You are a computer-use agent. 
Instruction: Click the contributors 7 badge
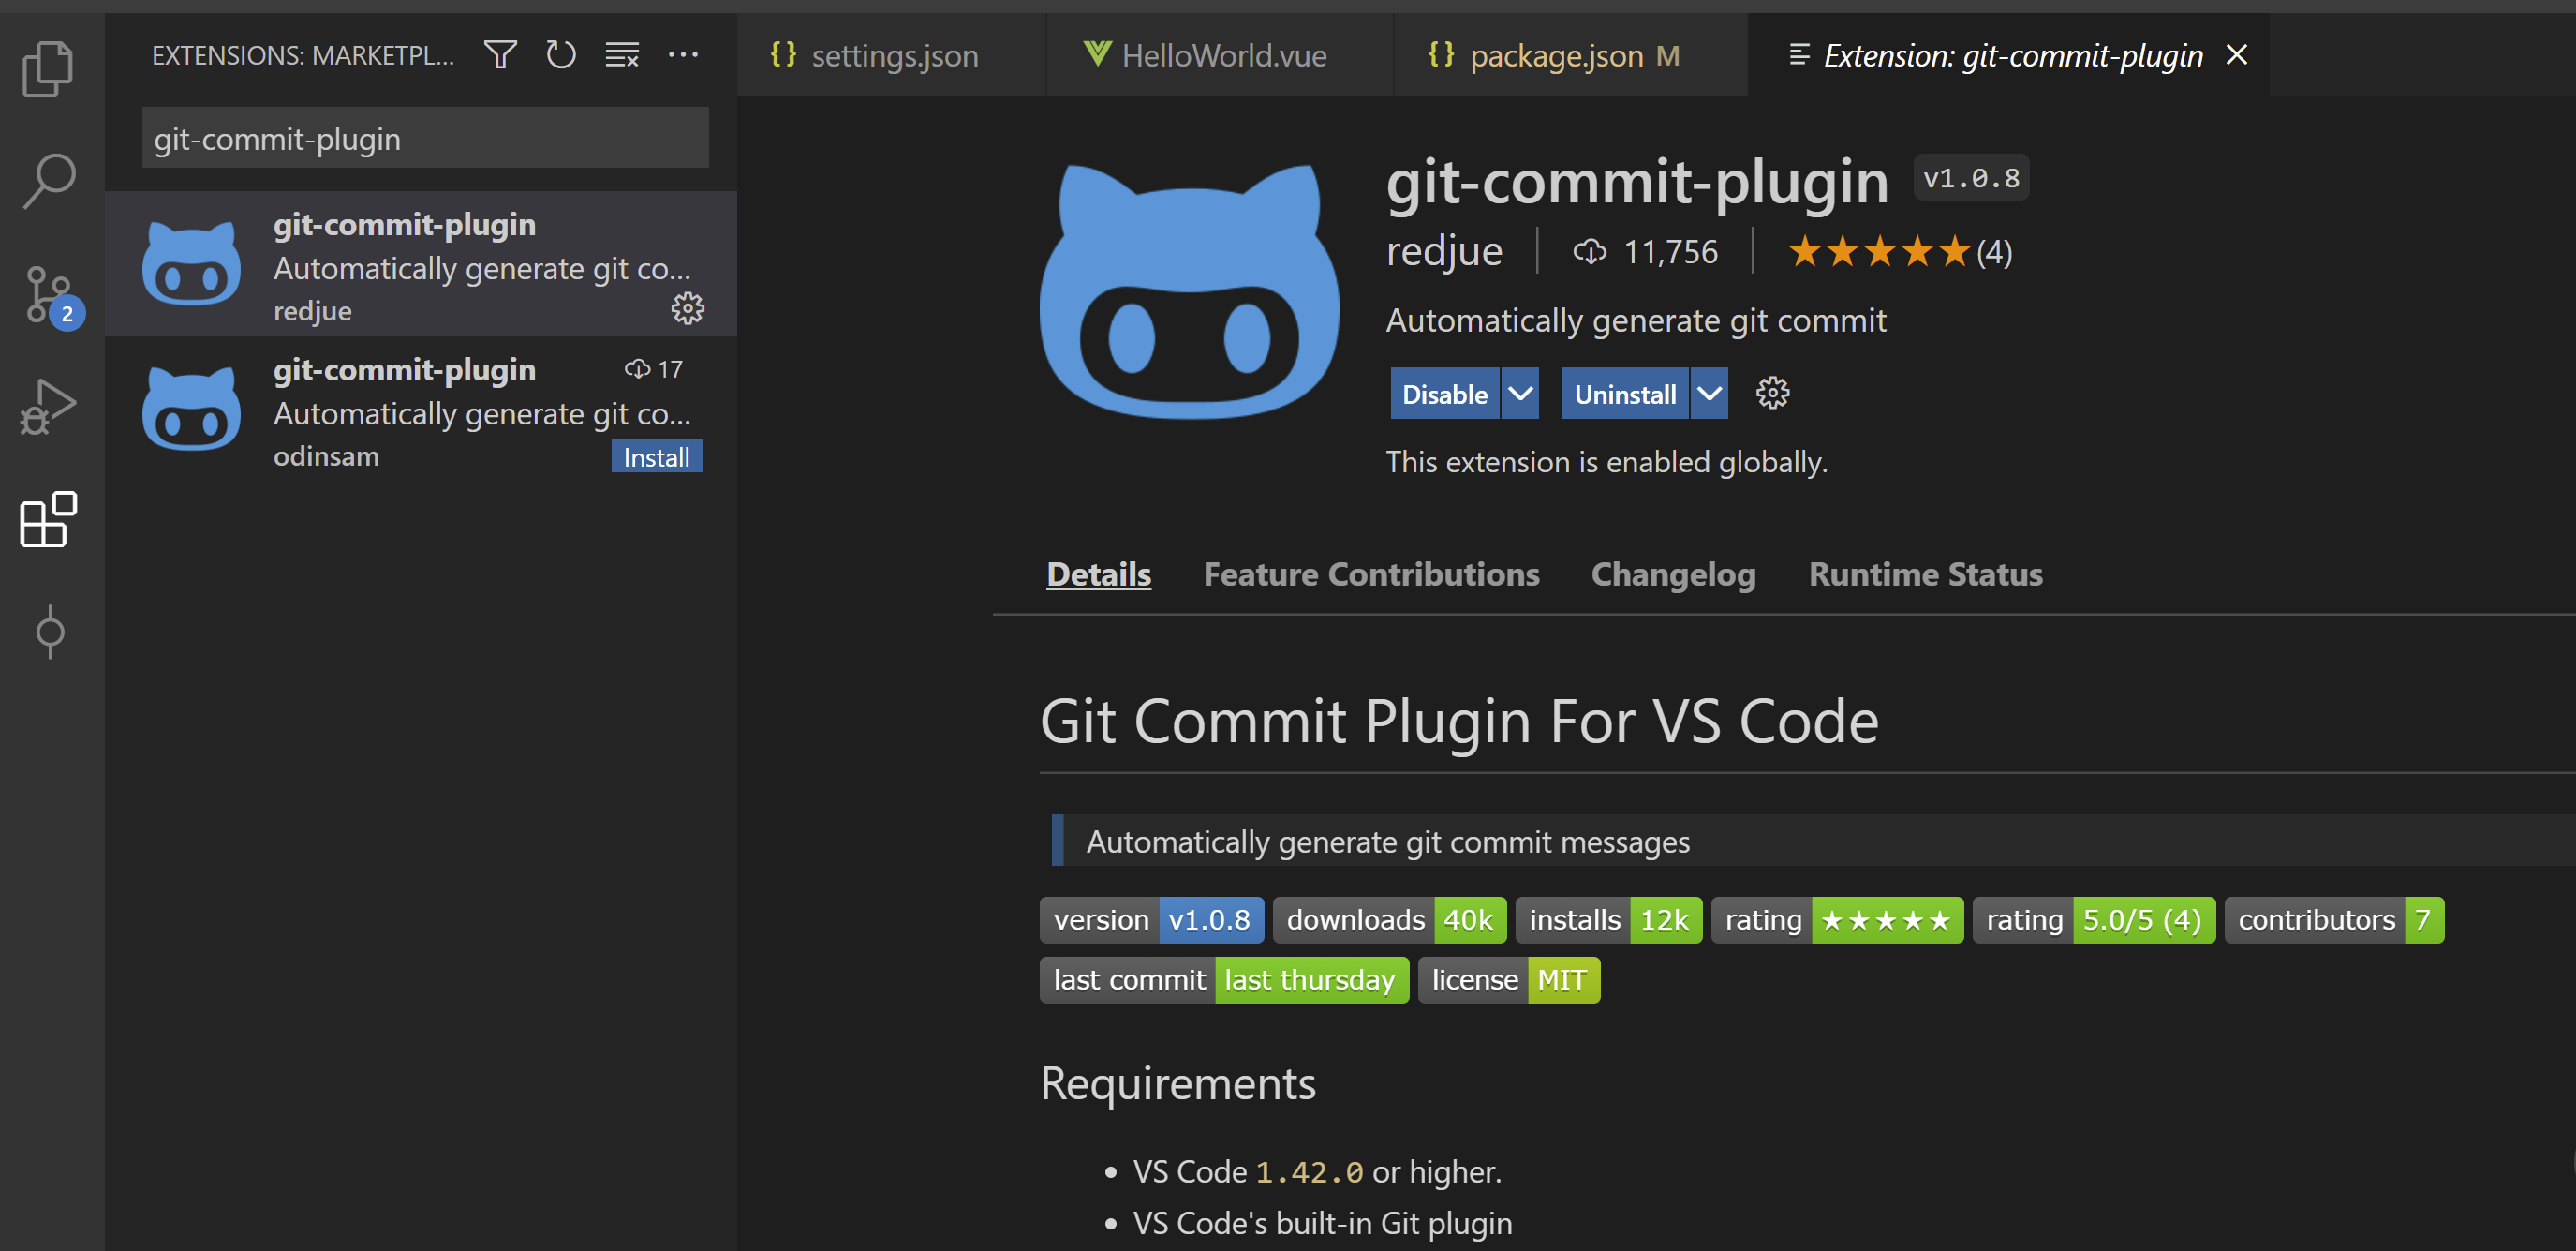point(2334,919)
